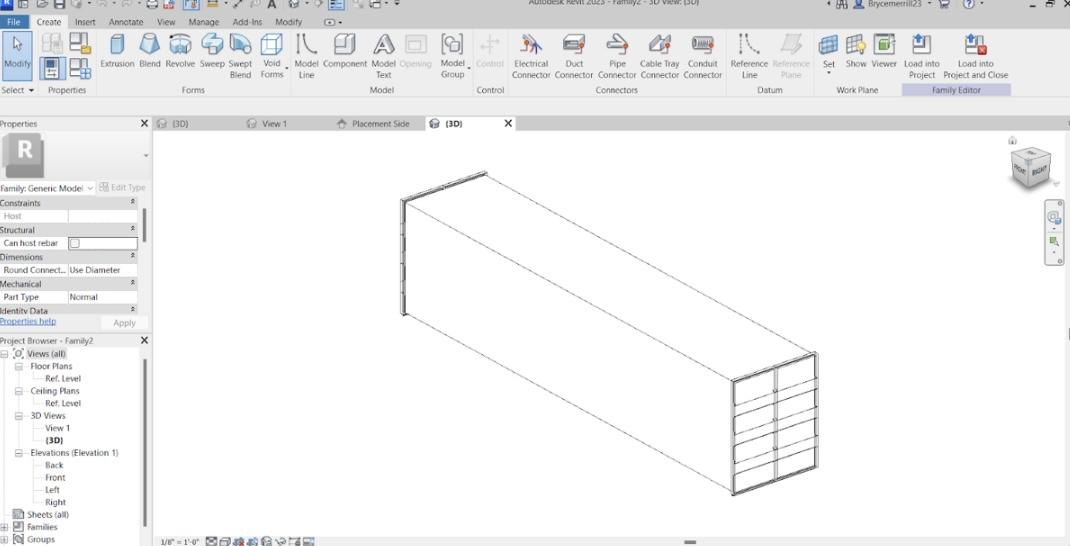1070x546 pixels.
Task: Click the Round Connector Use Diameter value
Action: [102, 270]
